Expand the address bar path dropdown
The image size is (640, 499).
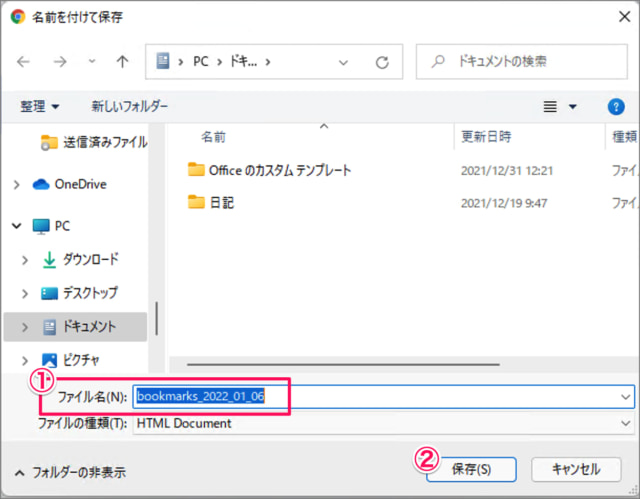click(346, 62)
